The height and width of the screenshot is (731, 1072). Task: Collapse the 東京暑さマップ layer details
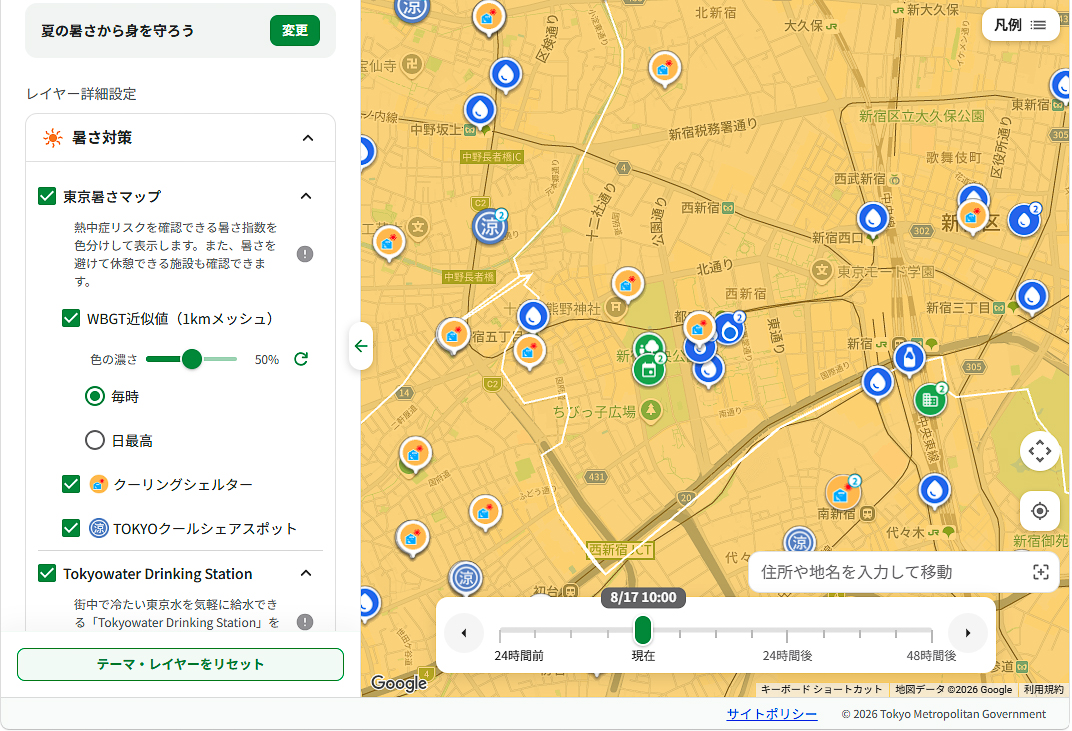pyautogui.click(x=306, y=196)
